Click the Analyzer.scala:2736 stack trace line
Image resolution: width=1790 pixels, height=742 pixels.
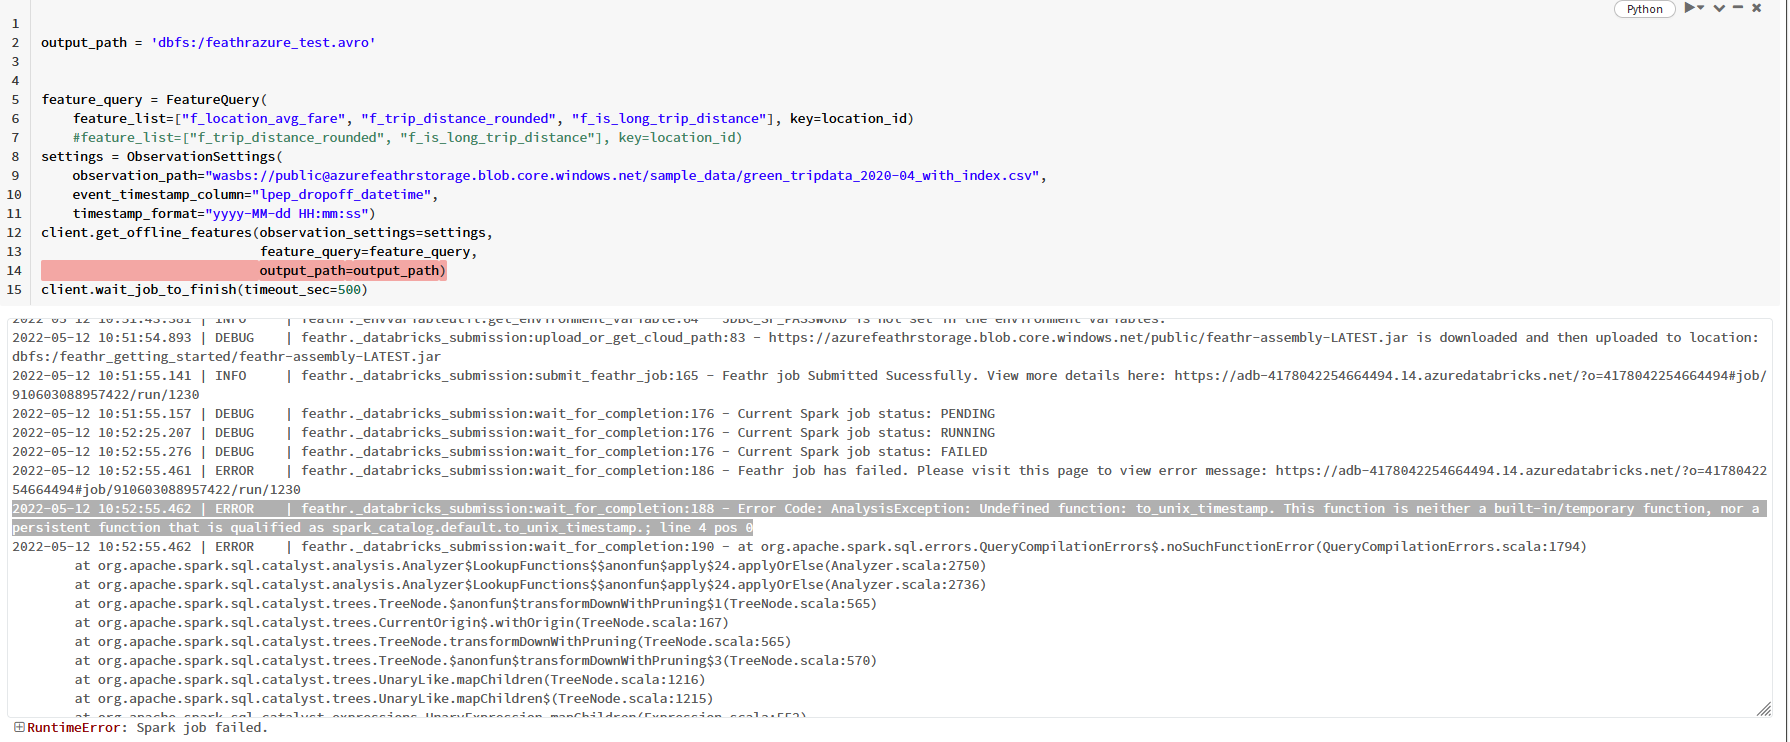click(x=530, y=585)
